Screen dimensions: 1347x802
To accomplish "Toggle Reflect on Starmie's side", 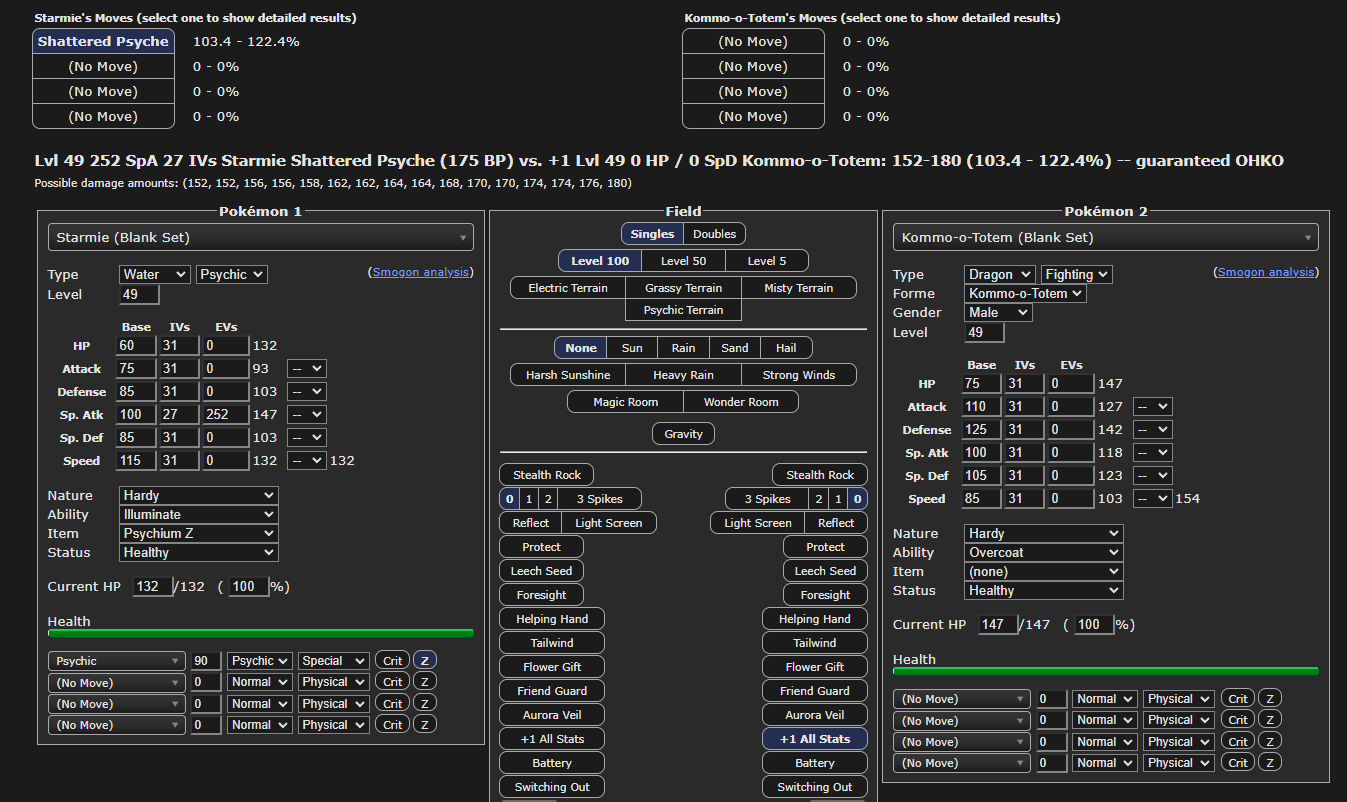I will tap(530, 523).
